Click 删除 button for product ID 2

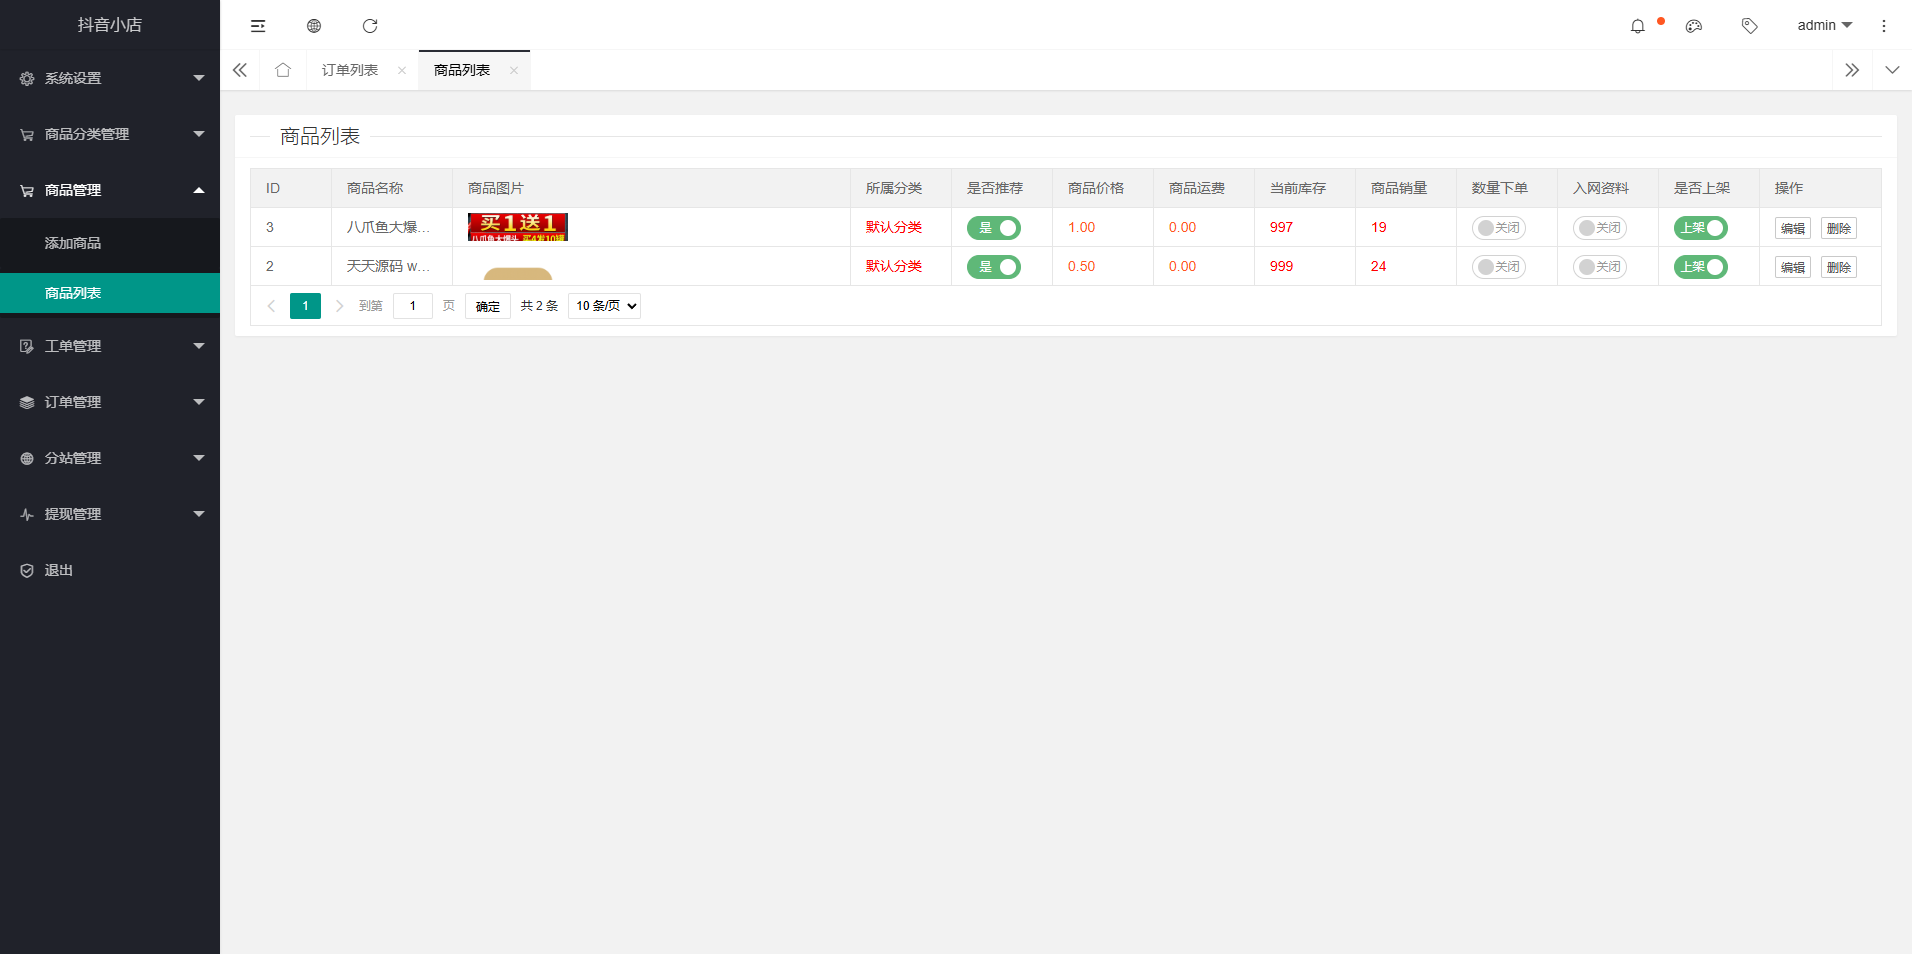[1838, 267]
